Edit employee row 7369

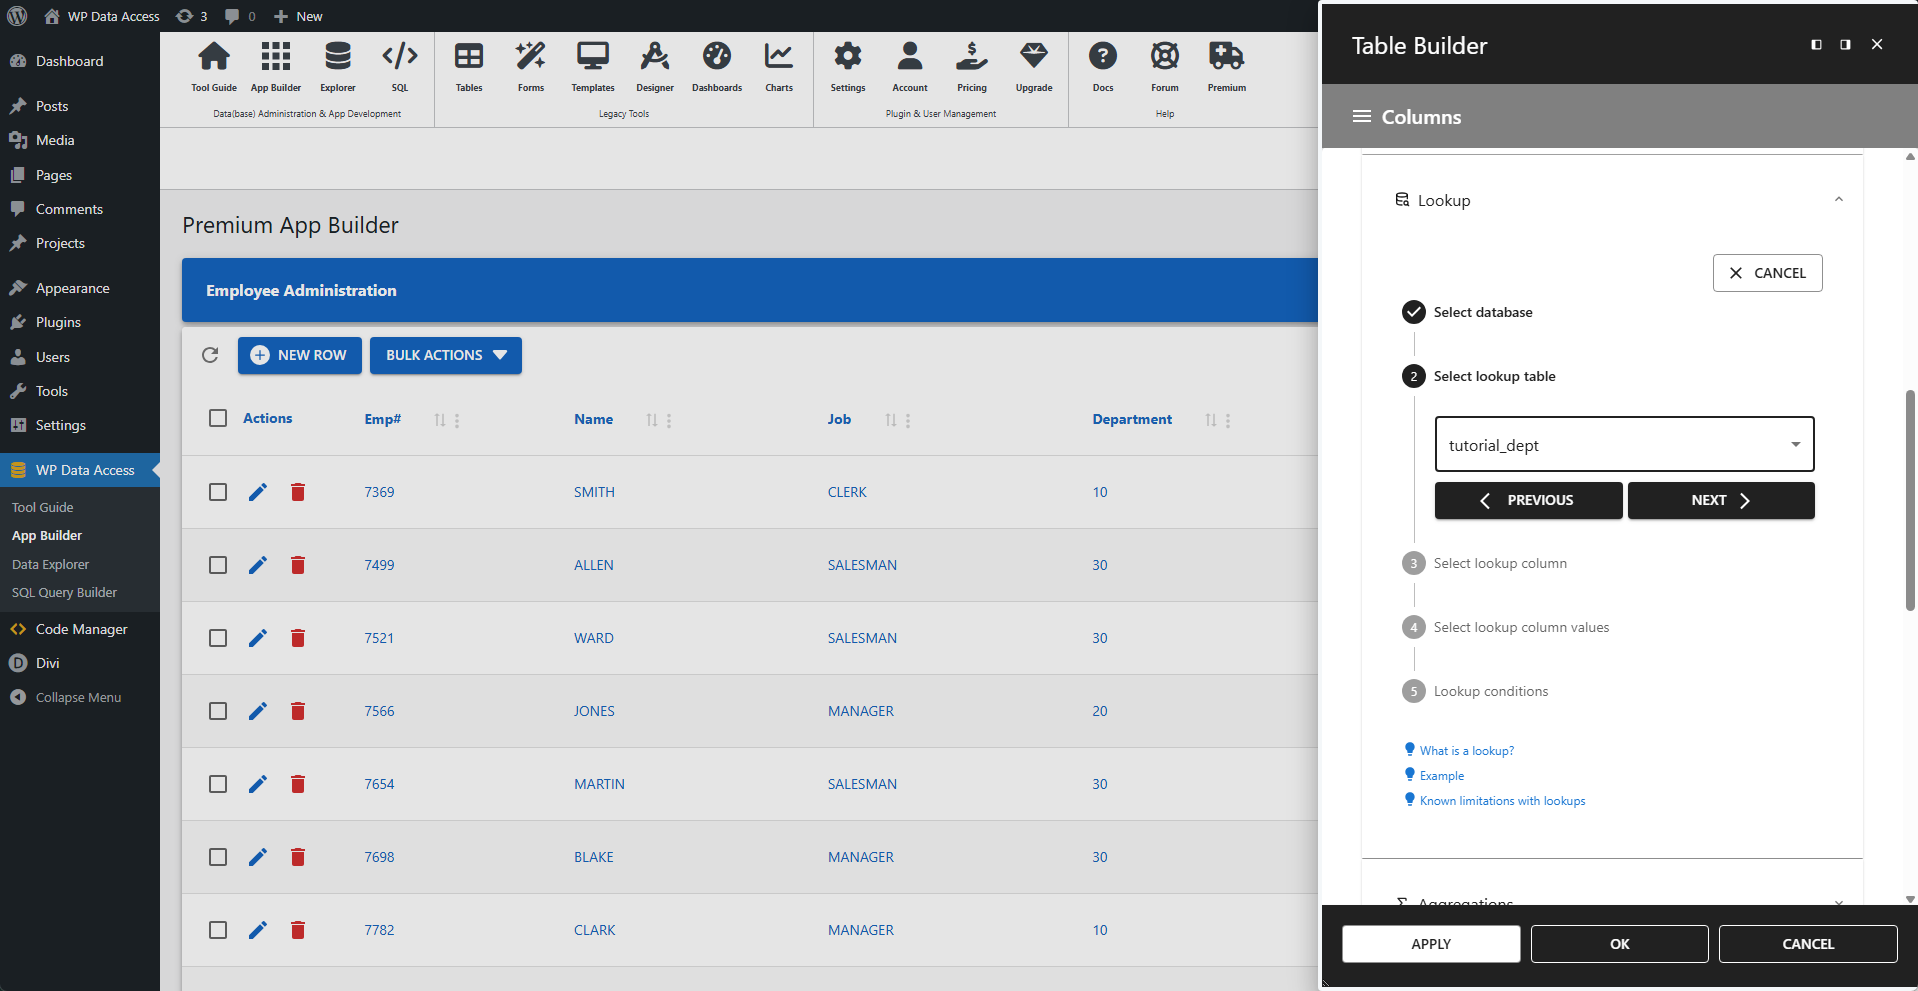(x=258, y=492)
